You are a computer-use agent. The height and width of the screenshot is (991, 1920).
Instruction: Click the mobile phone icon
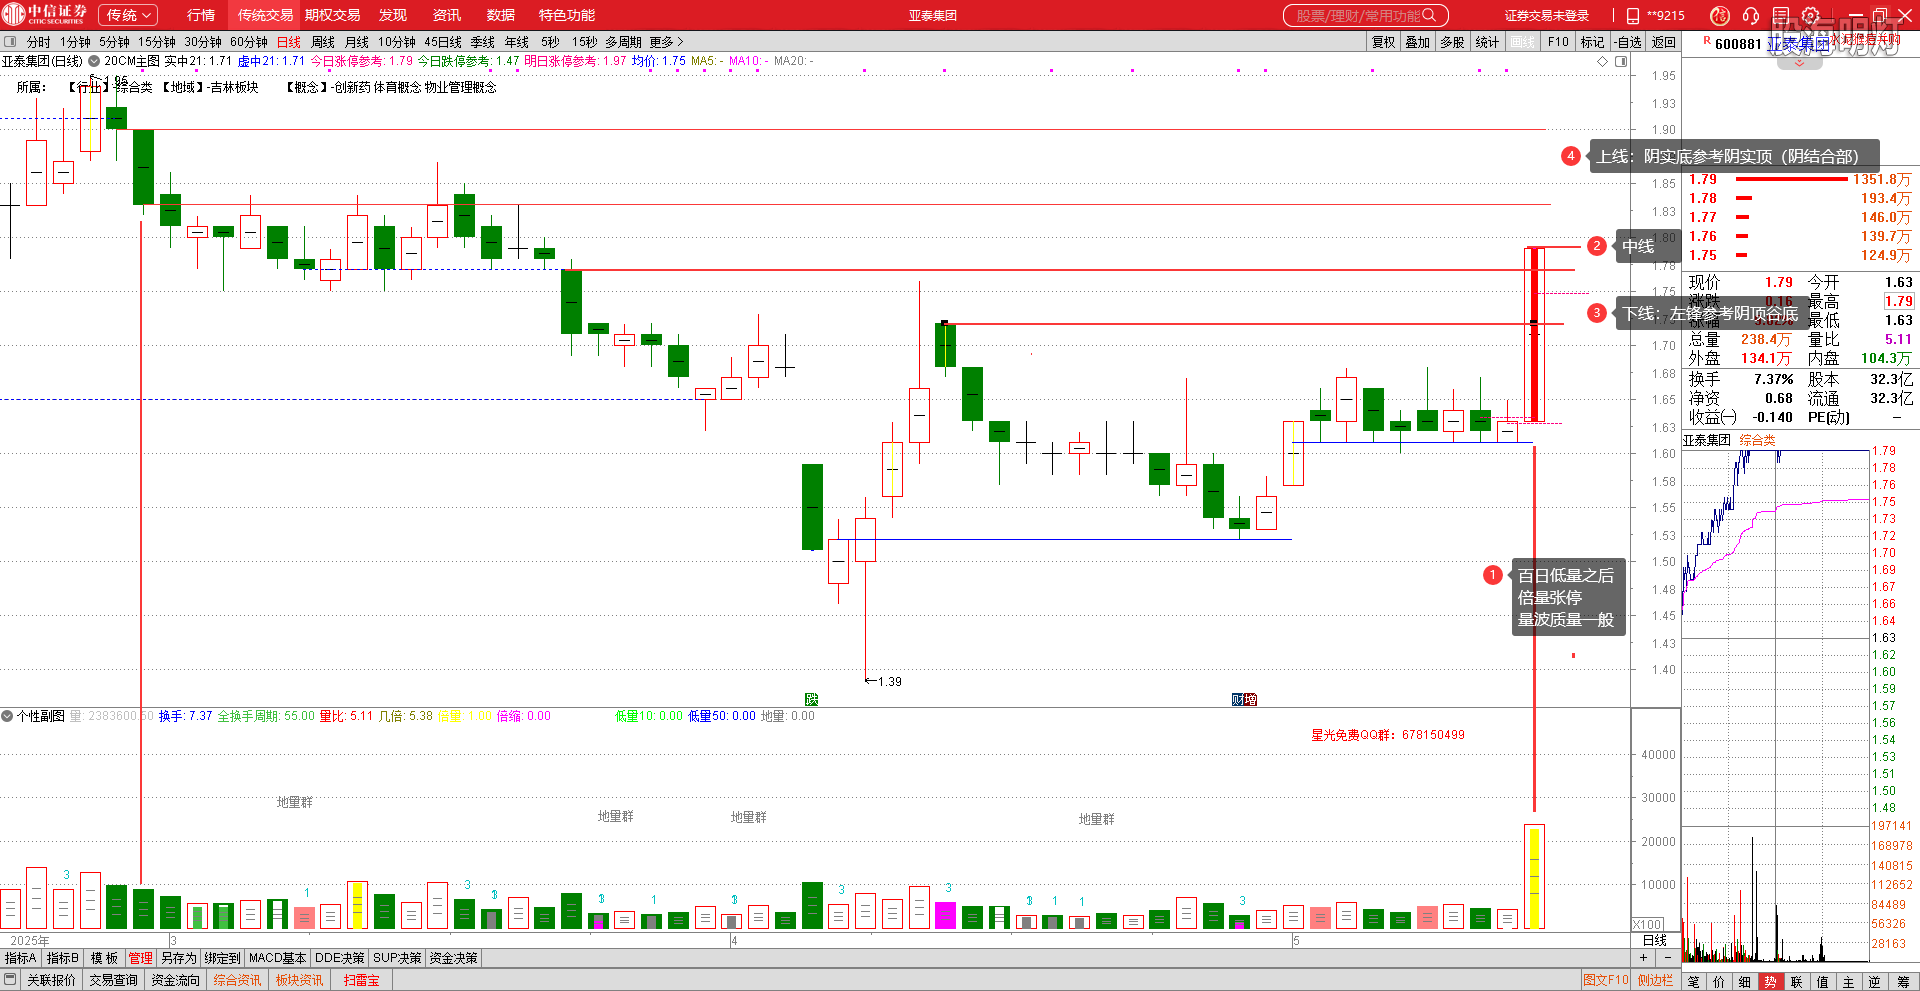(1633, 15)
